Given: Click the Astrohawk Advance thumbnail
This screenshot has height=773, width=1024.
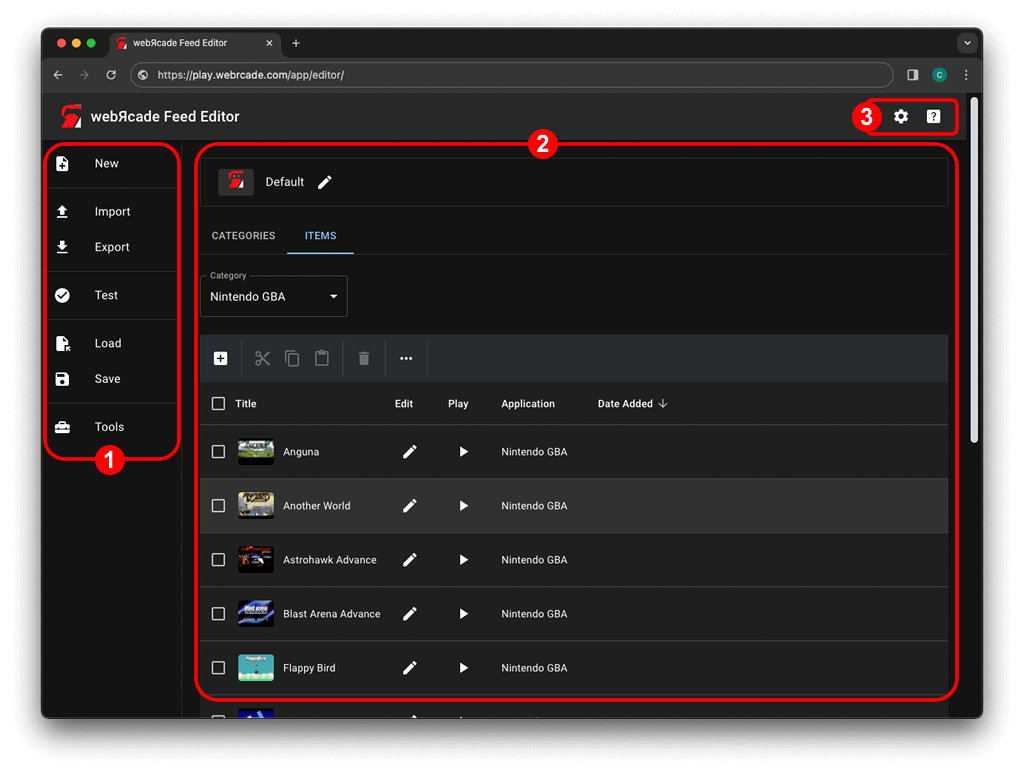Looking at the screenshot, I should pyautogui.click(x=256, y=560).
